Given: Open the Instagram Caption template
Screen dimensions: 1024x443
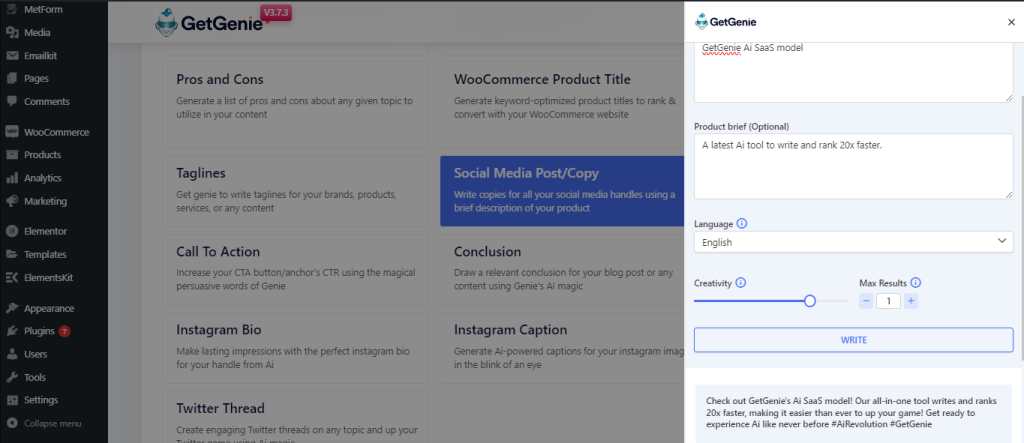Looking at the screenshot, I should [562, 348].
